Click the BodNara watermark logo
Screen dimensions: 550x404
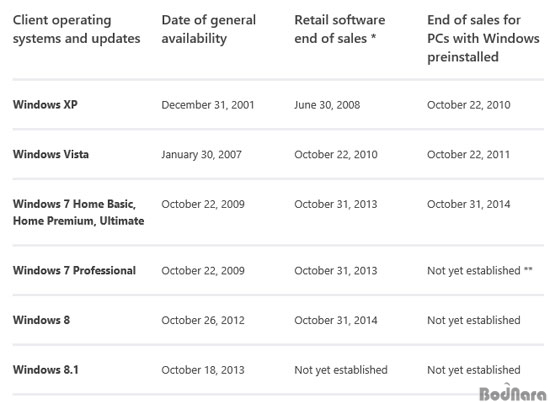pyautogui.click(x=512, y=392)
